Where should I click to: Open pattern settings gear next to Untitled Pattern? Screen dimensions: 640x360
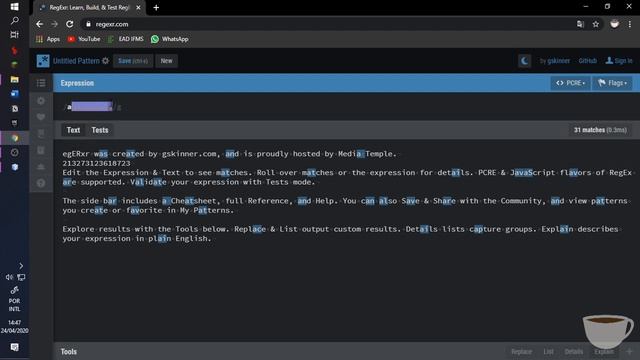(x=105, y=61)
